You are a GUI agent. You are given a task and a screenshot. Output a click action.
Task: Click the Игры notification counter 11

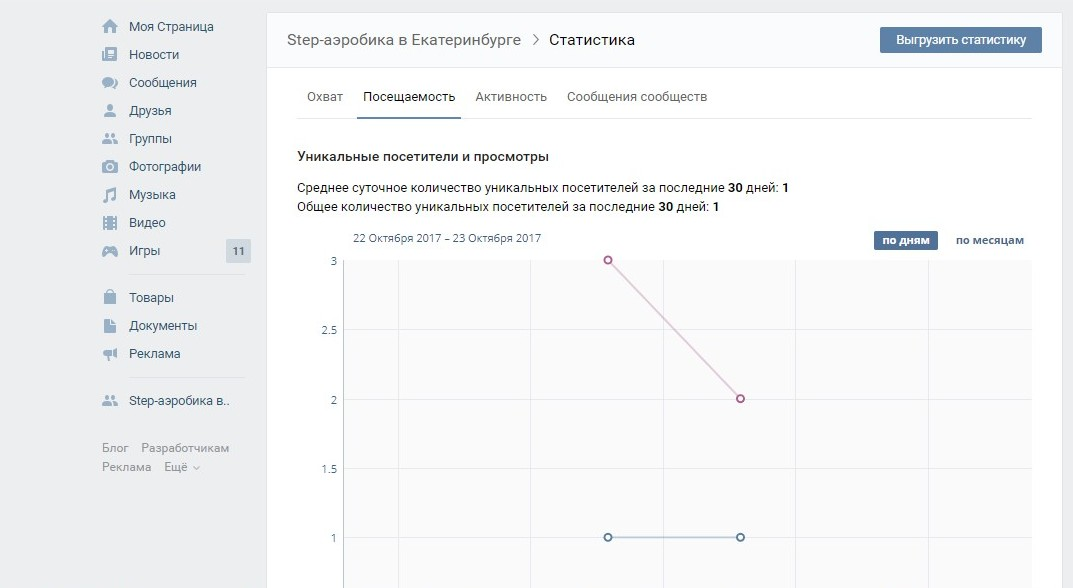click(x=238, y=251)
